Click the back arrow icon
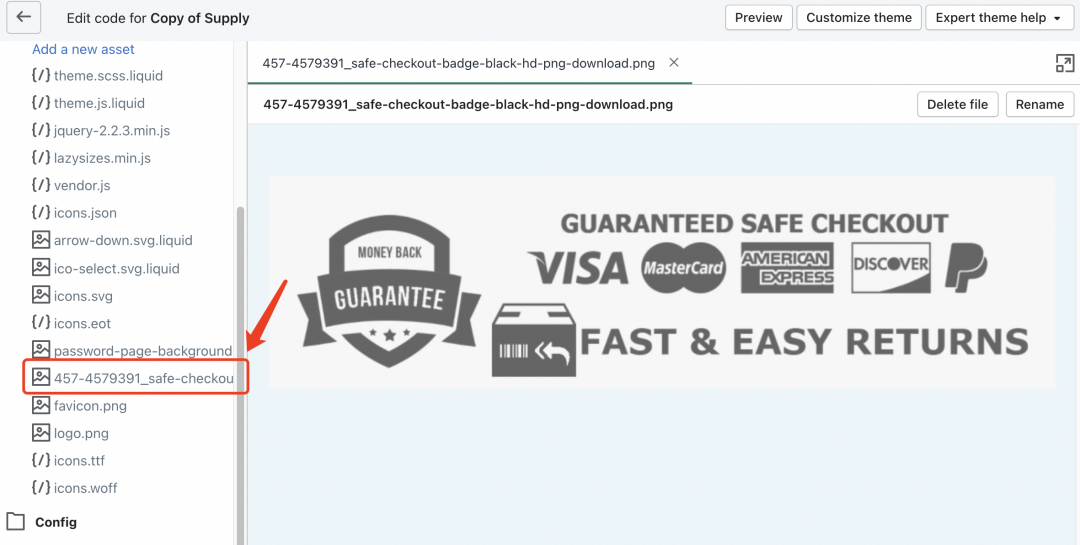Screen dimensions: 1080x545 (23, 17)
